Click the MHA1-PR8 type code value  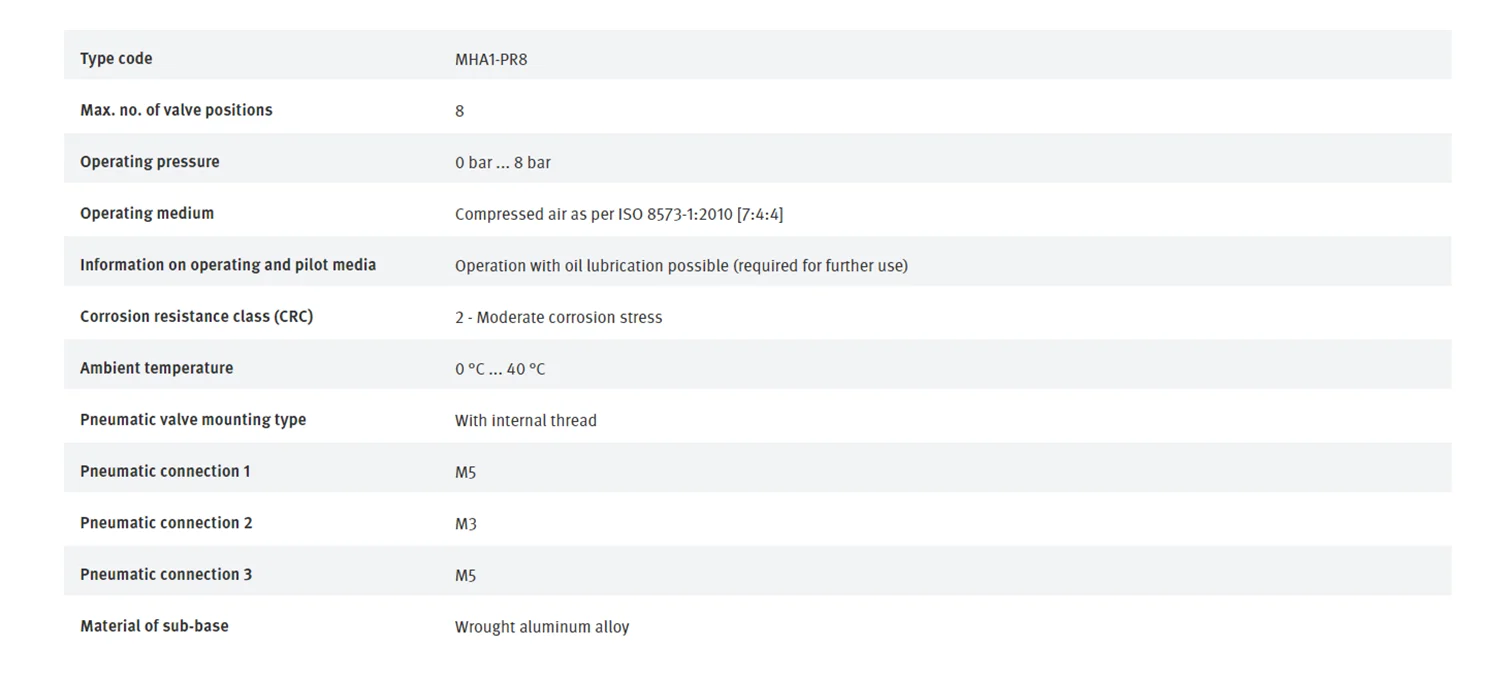point(491,59)
